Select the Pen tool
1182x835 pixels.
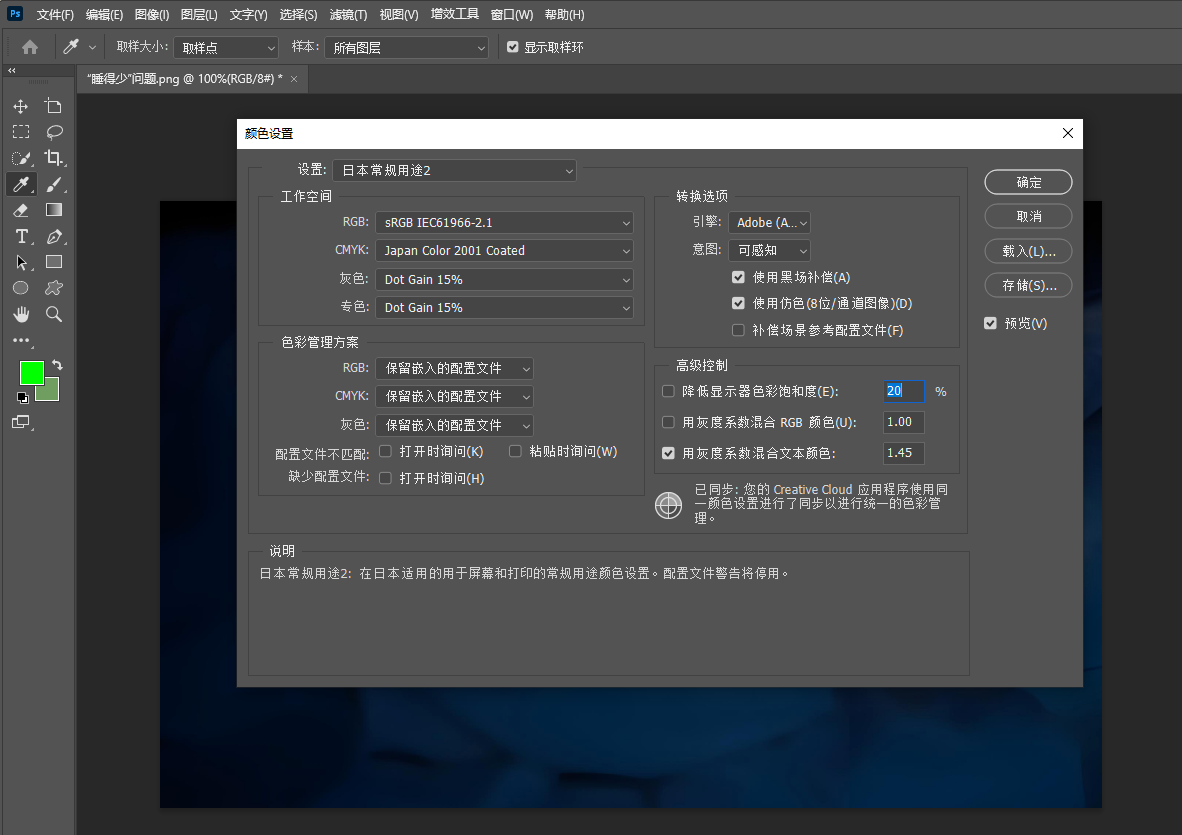(54, 237)
